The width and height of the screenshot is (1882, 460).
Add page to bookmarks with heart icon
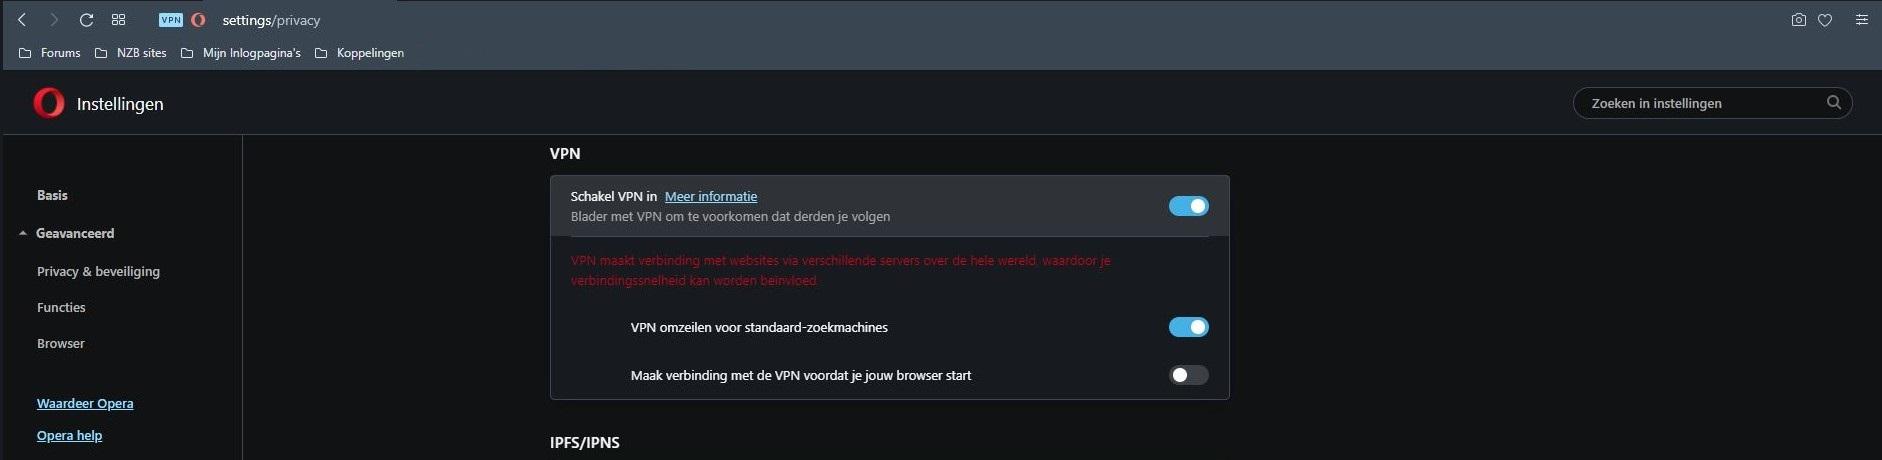click(1825, 20)
